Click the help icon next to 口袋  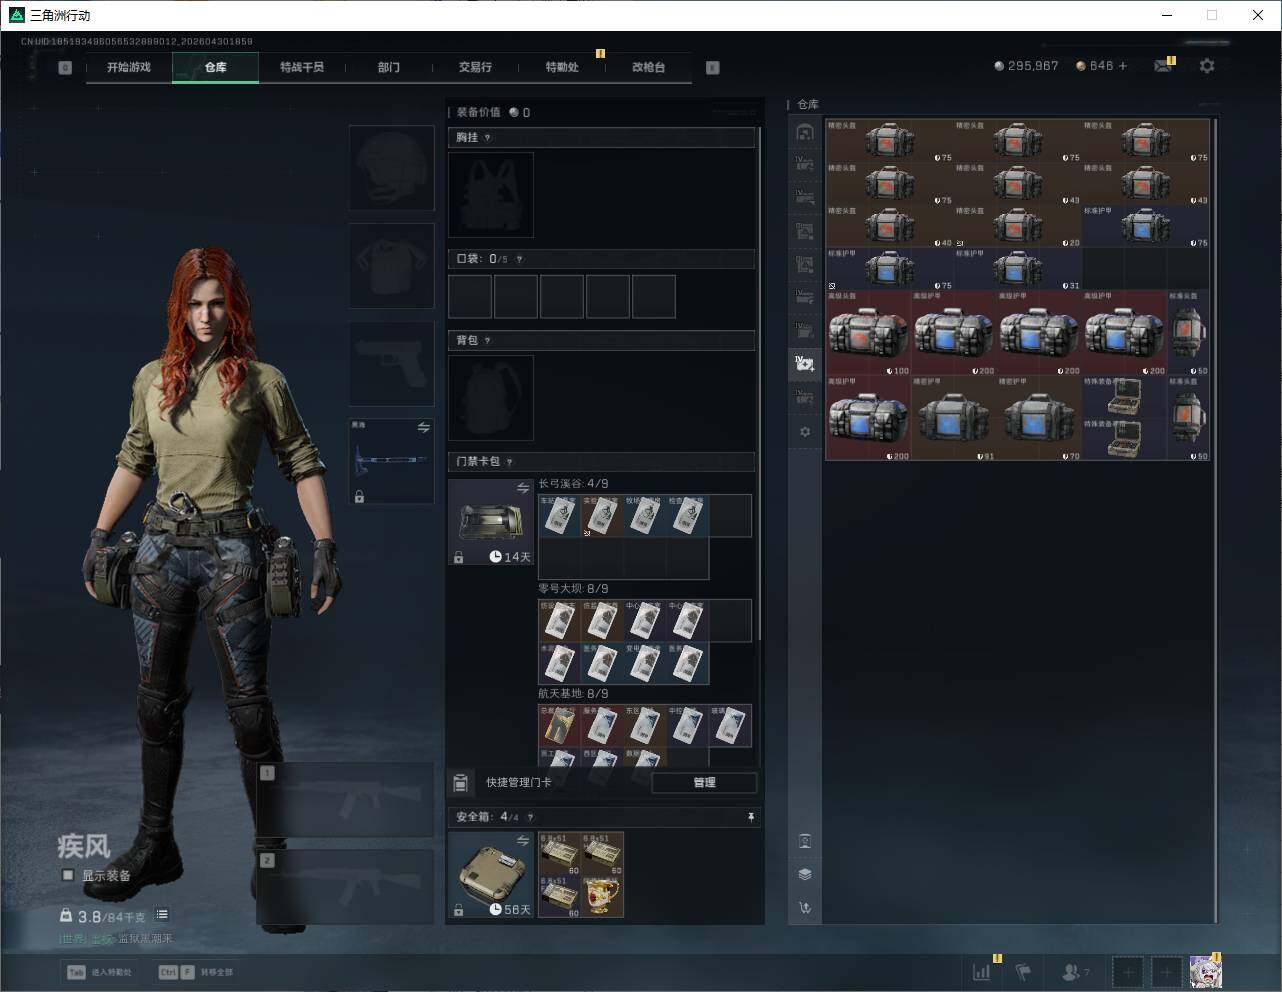pyautogui.click(x=519, y=259)
